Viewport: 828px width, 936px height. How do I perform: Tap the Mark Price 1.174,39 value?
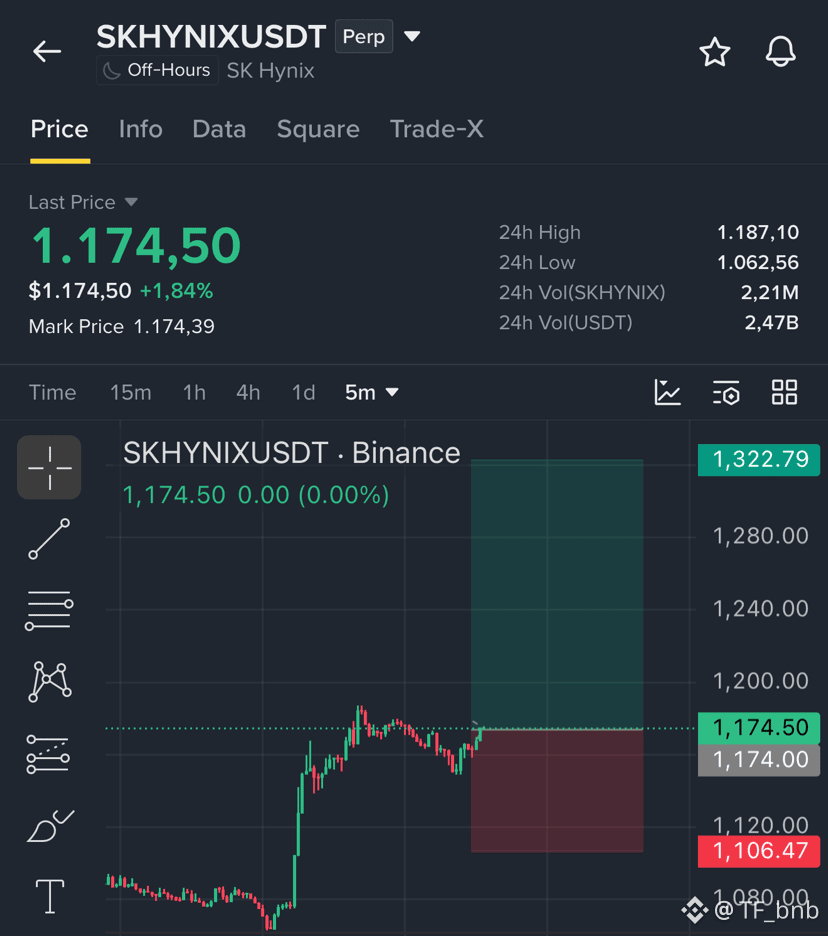click(174, 327)
